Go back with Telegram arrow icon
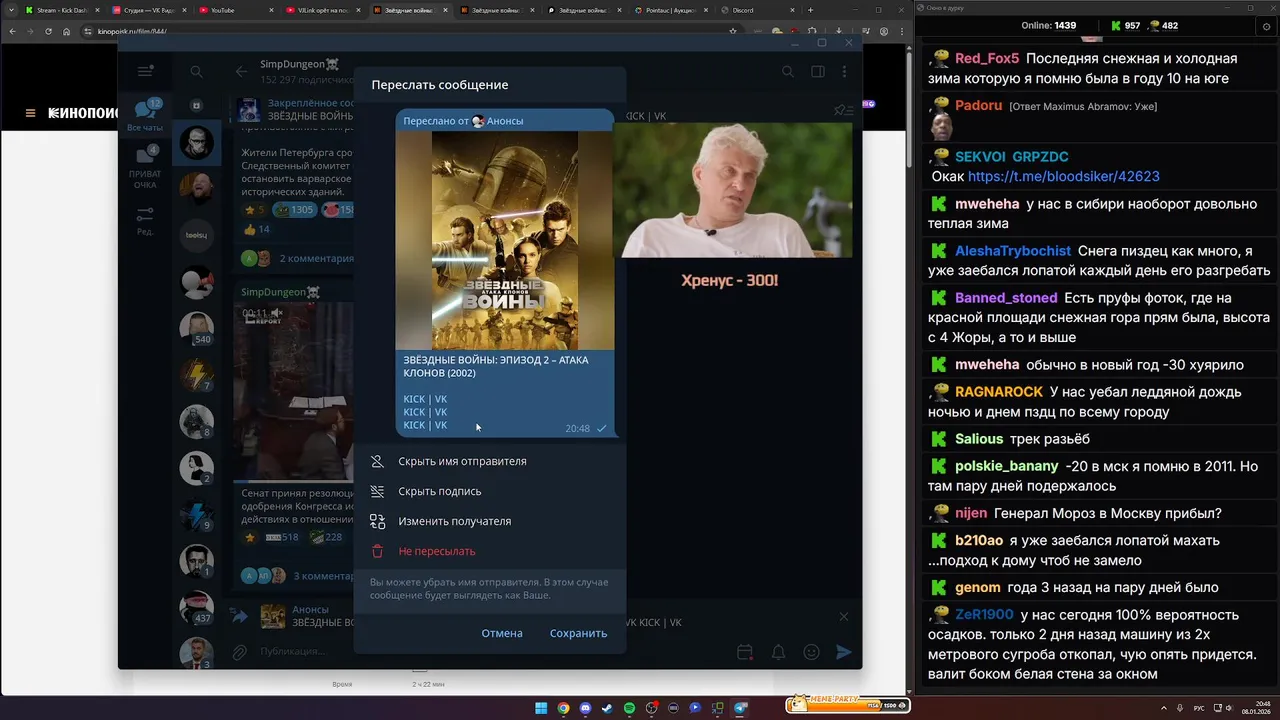 point(241,71)
